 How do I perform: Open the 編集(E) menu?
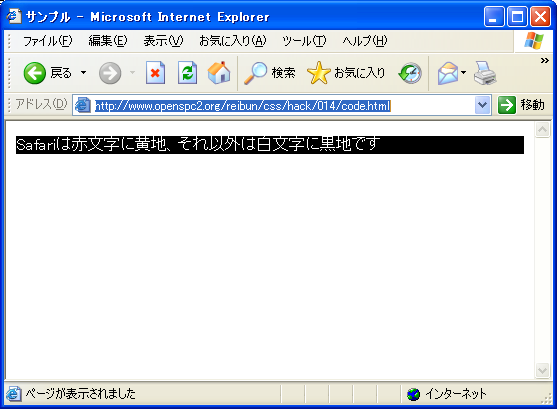(108, 41)
